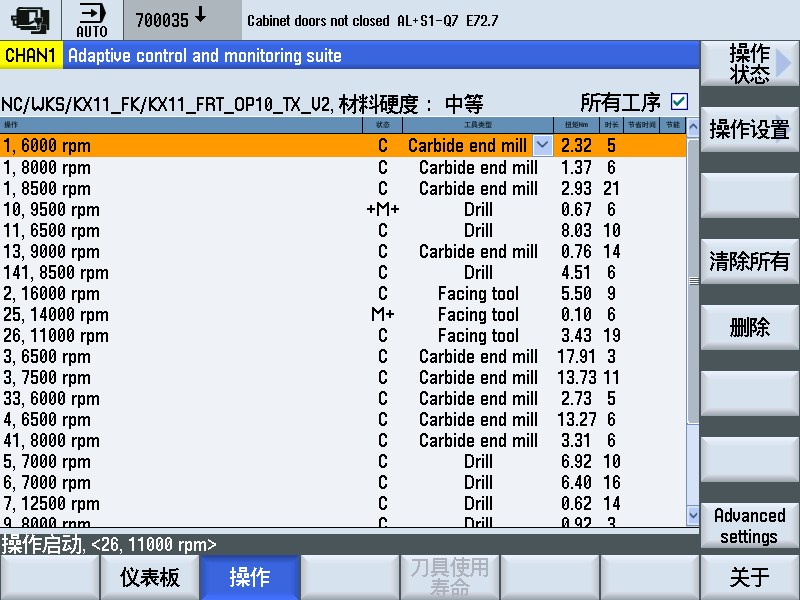The width and height of the screenshot is (800, 600).
Task: Click the 清除所有 clear-all softkey
Action: (x=748, y=261)
